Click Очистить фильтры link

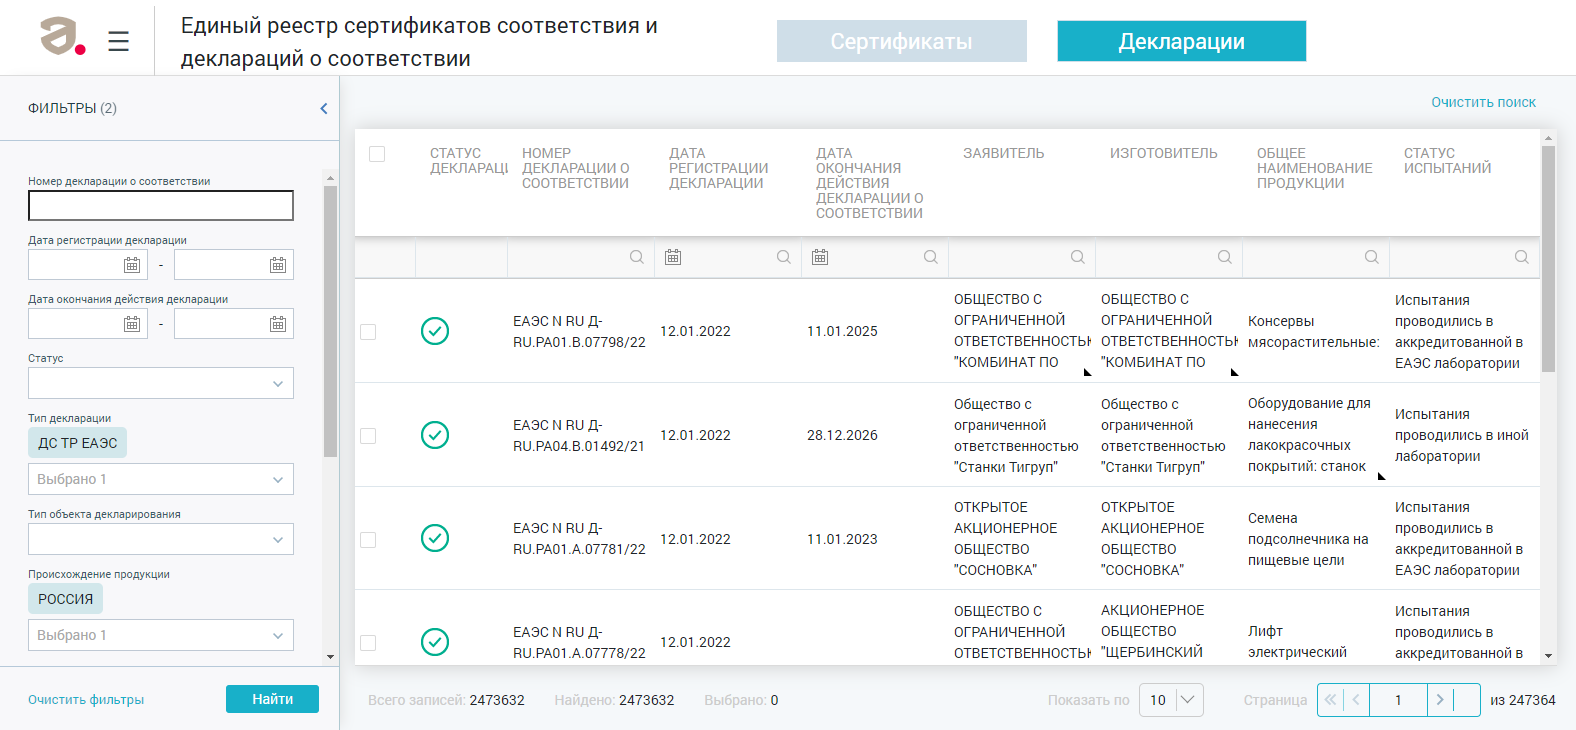(86, 700)
